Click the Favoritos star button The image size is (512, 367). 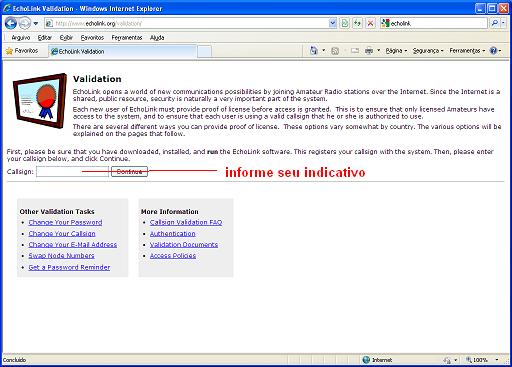pyautogui.click(x=22, y=51)
